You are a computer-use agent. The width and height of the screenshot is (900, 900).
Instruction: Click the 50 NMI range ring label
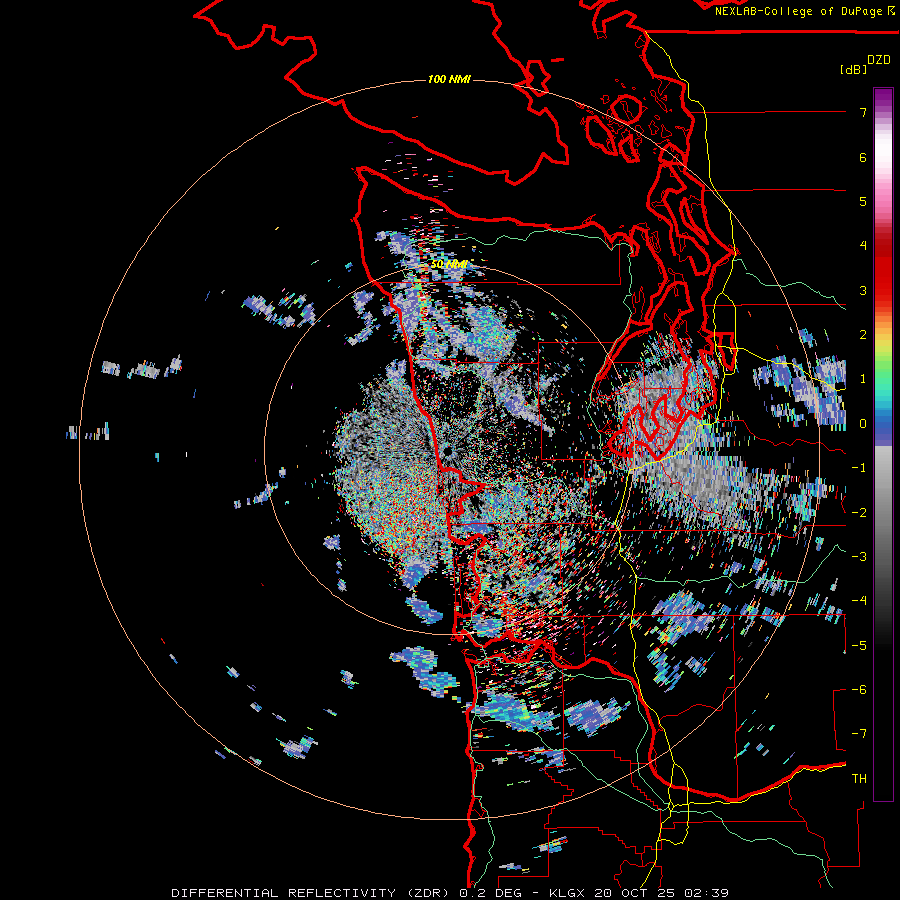pyautogui.click(x=449, y=264)
